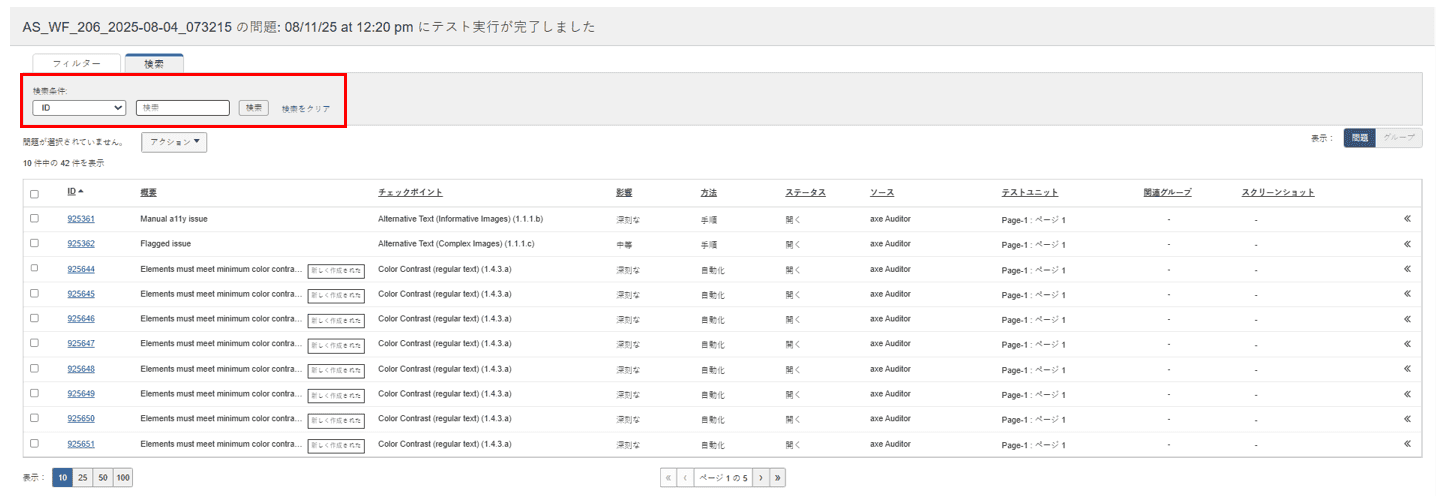The image size is (1437, 496).
Task: Expand details chevron for issue 925362
Action: pos(1406,243)
